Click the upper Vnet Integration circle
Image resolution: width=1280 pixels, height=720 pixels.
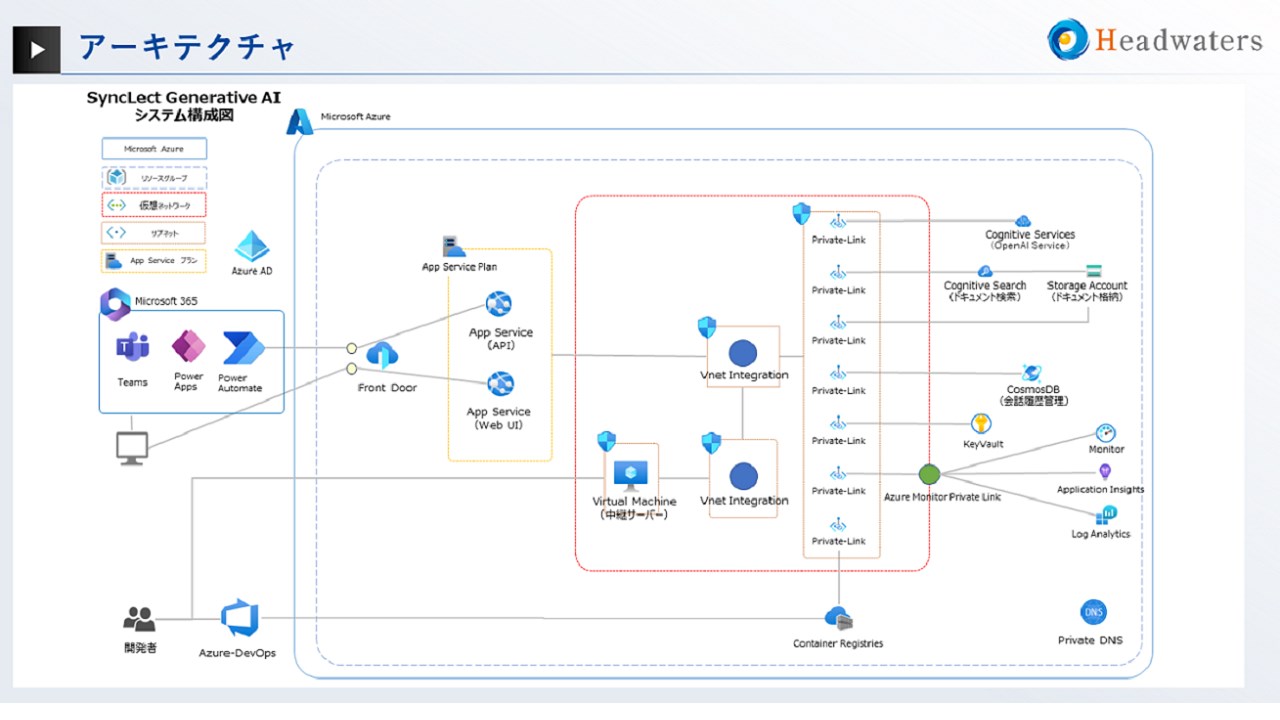[743, 353]
